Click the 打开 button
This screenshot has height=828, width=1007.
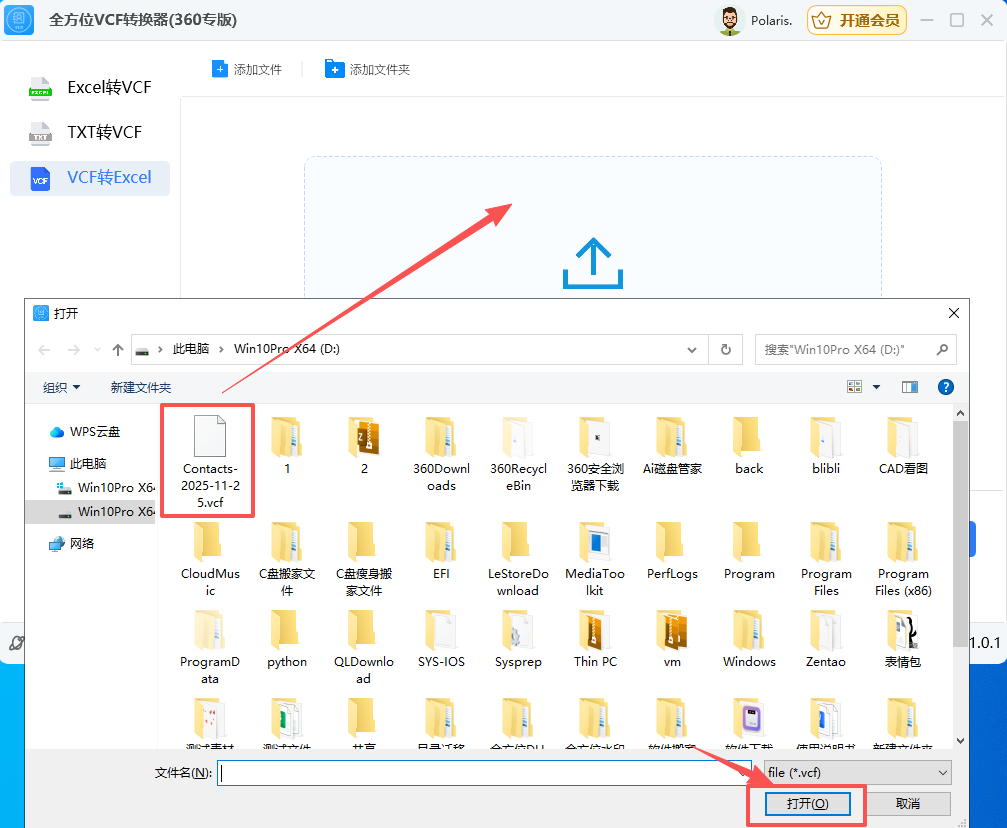[x=806, y=804]
